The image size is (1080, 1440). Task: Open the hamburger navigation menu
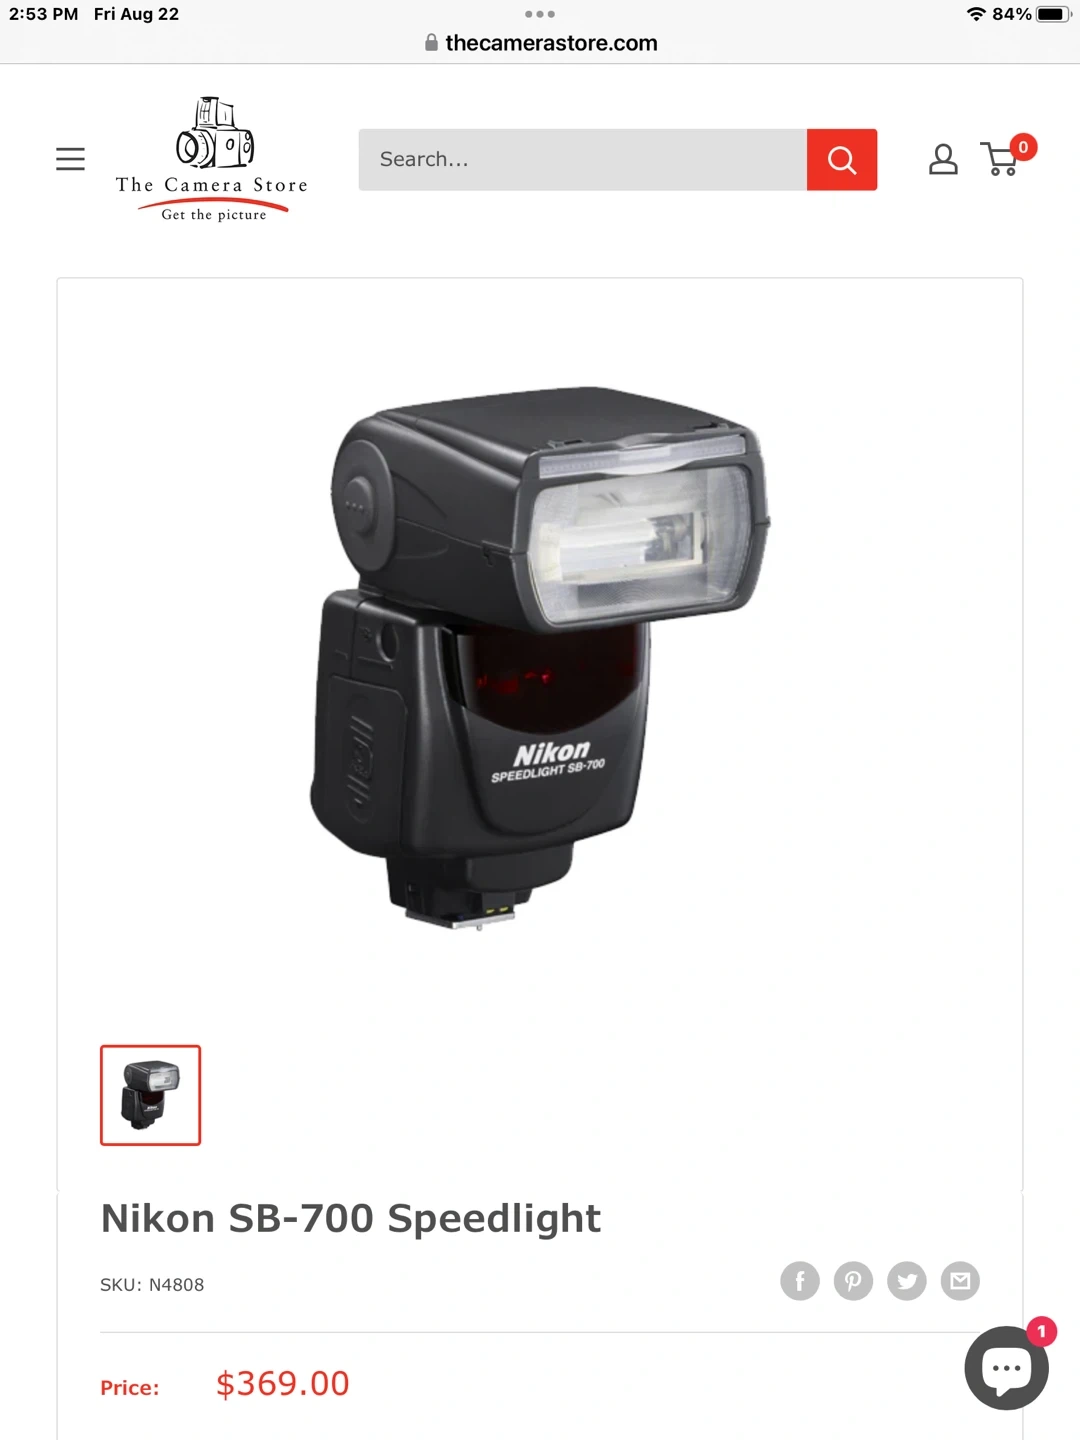click(70, 159)
